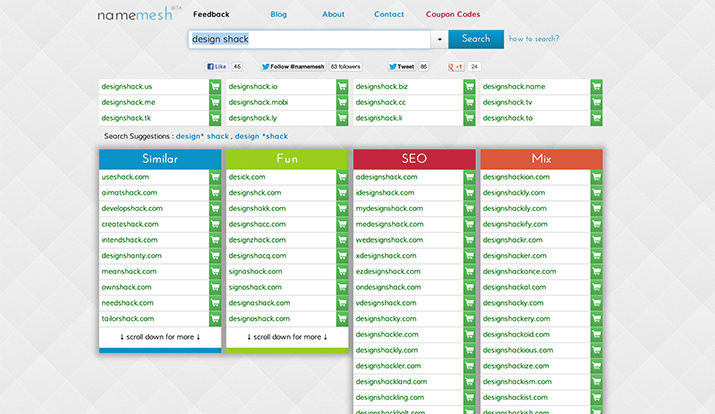Click the cart icon for mydesignshack.com
715x414 pixels.
click(469, 208)
